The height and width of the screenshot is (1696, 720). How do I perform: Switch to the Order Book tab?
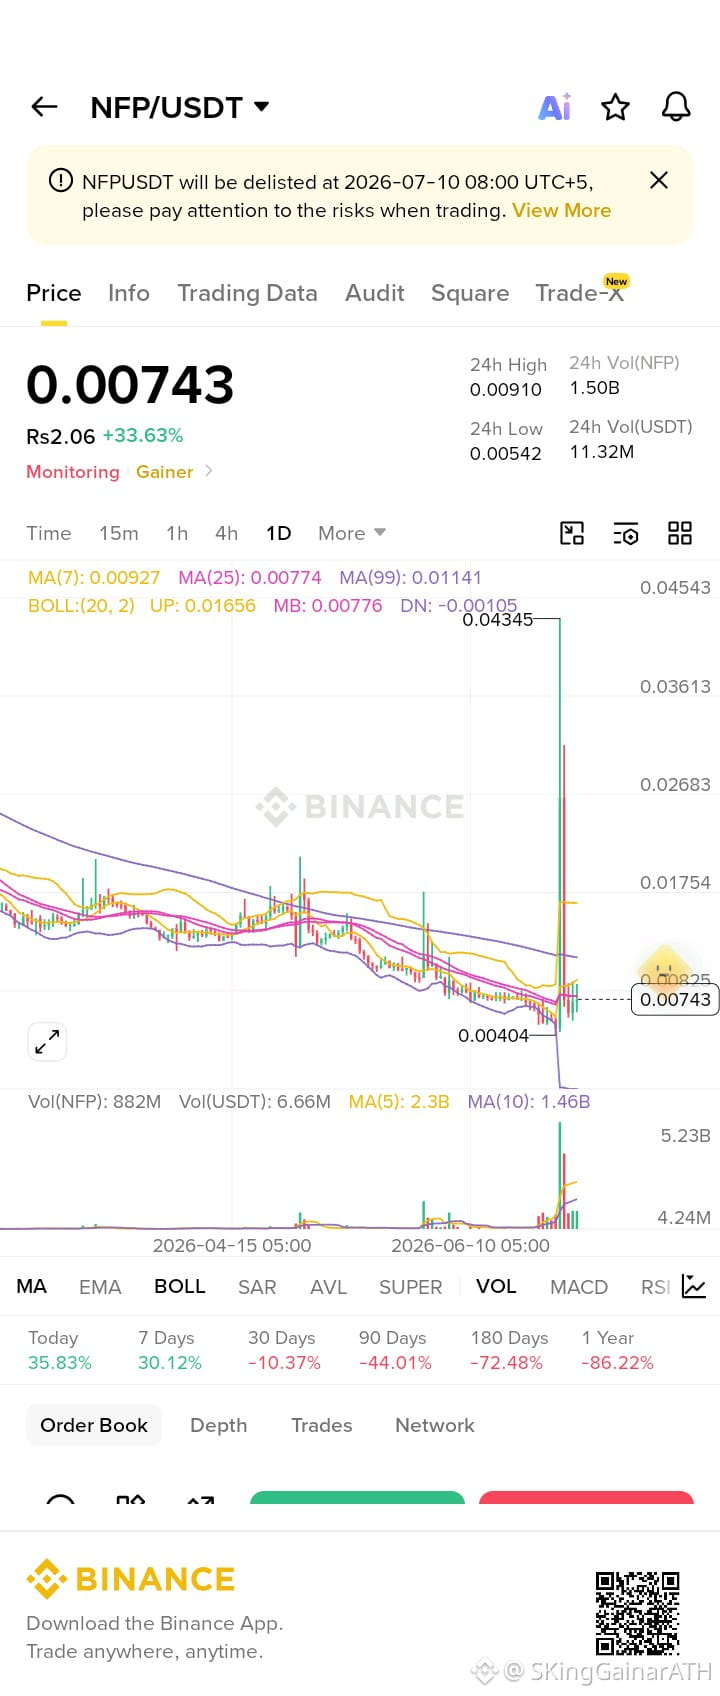coord(94,1425)
